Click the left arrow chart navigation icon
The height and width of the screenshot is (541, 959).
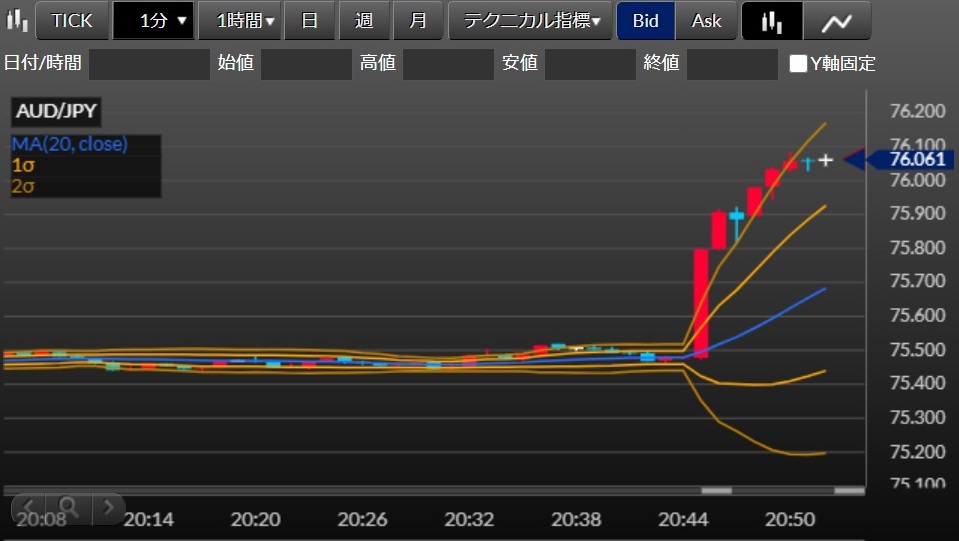[29, 507]
